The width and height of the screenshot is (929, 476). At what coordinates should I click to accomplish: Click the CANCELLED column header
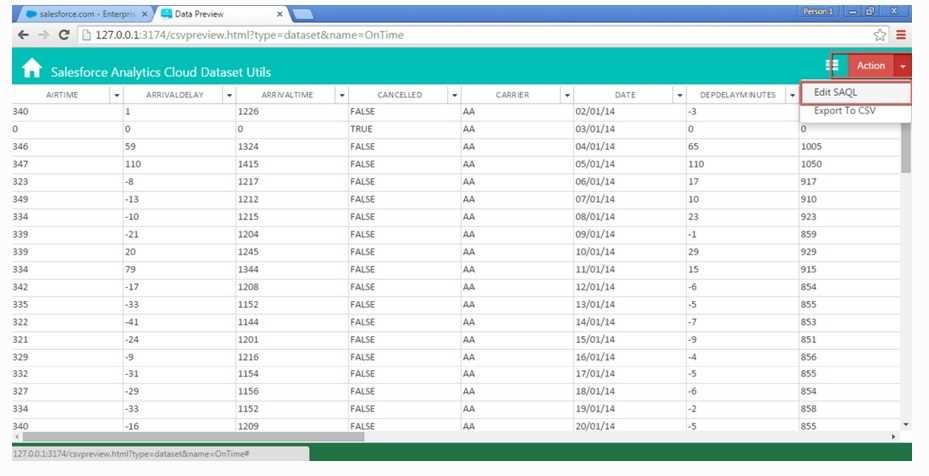(x=399, y=95)
